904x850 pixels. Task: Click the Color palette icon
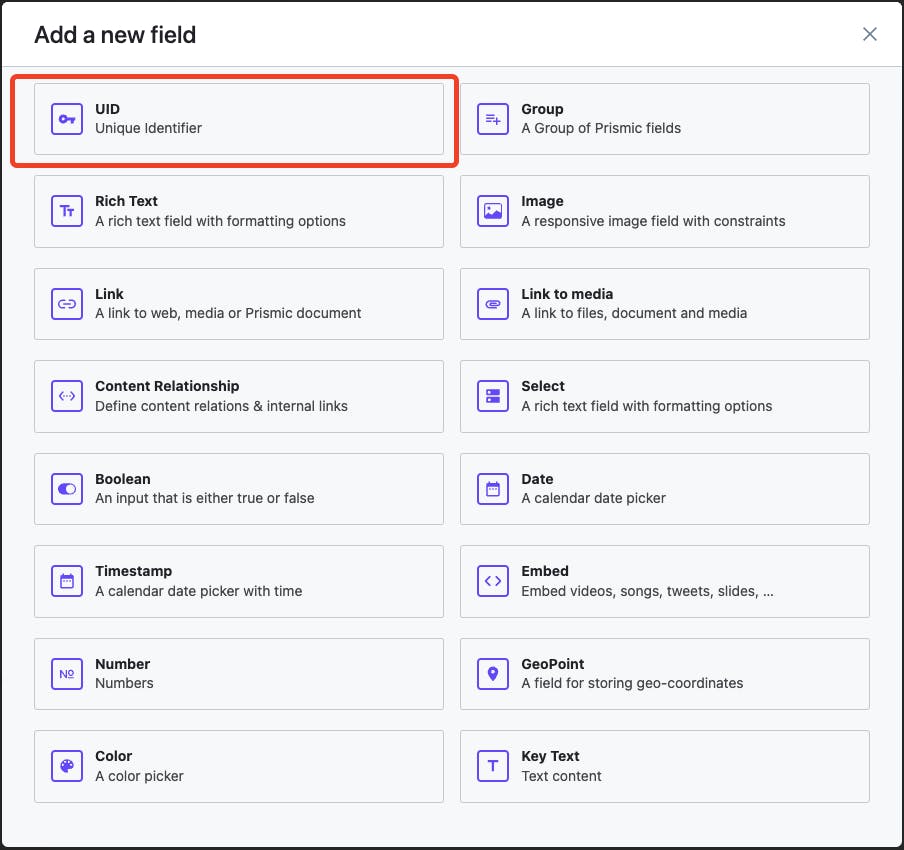(66, 766)
